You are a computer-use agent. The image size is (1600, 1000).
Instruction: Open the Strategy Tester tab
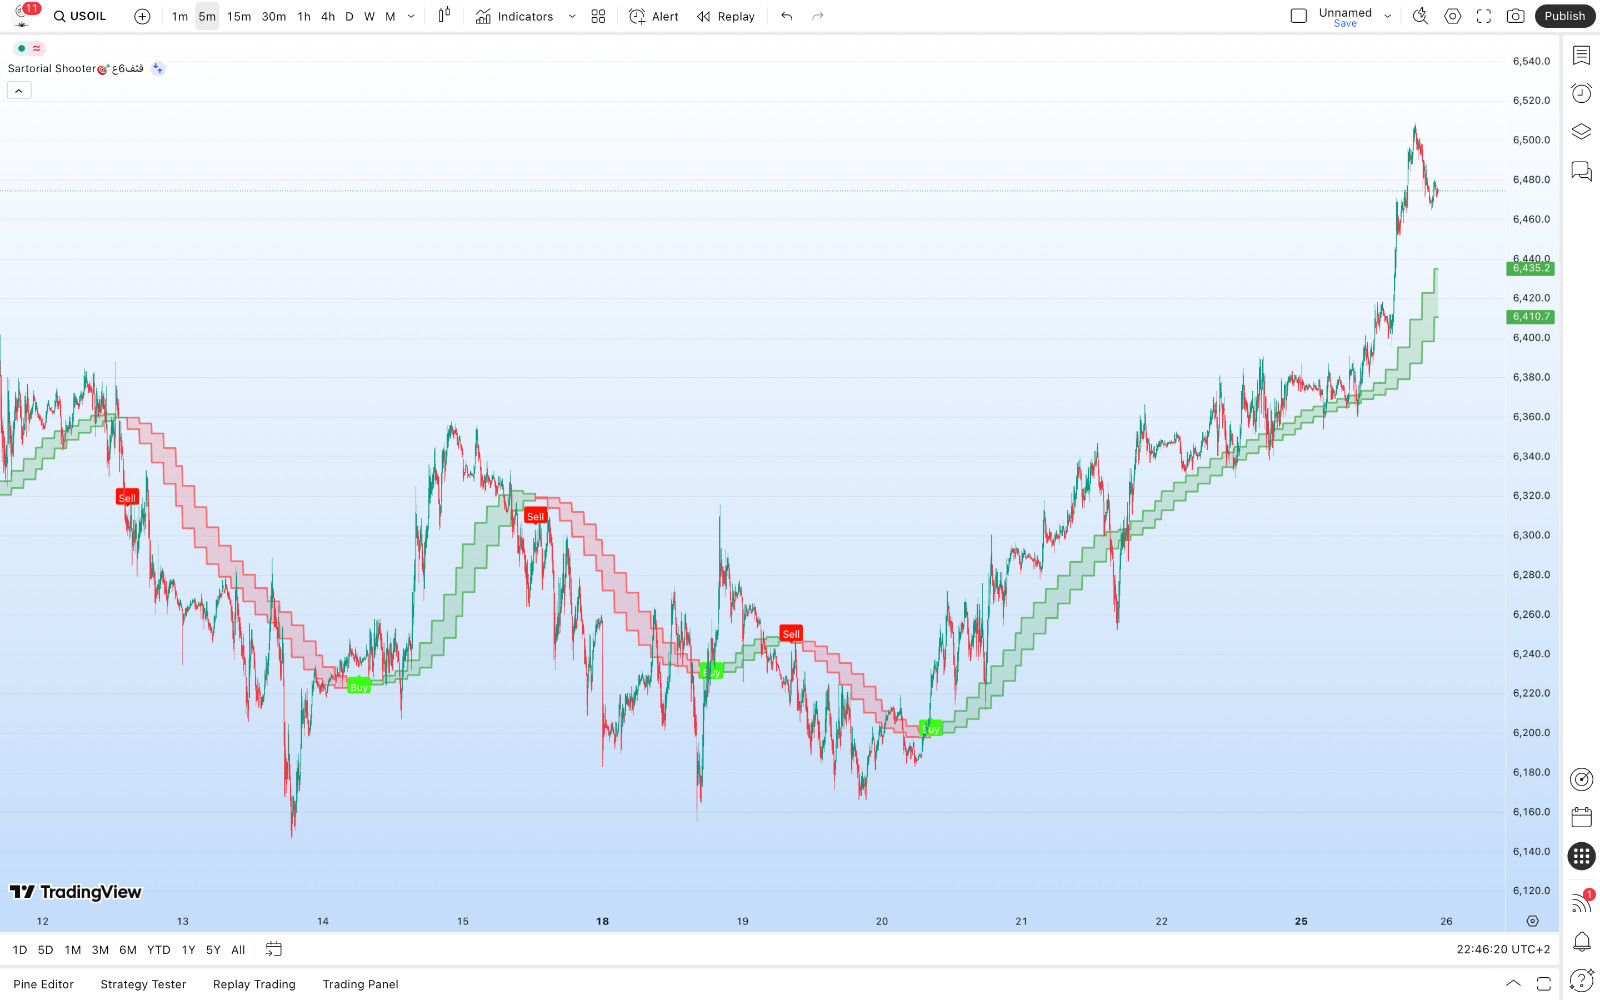pyautogui.click(x=143, y=984)
